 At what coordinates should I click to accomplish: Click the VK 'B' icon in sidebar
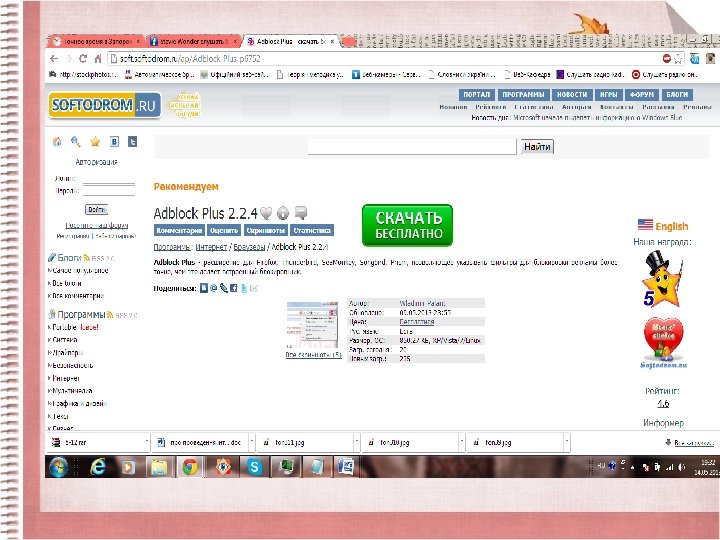[x=114, y=141]
